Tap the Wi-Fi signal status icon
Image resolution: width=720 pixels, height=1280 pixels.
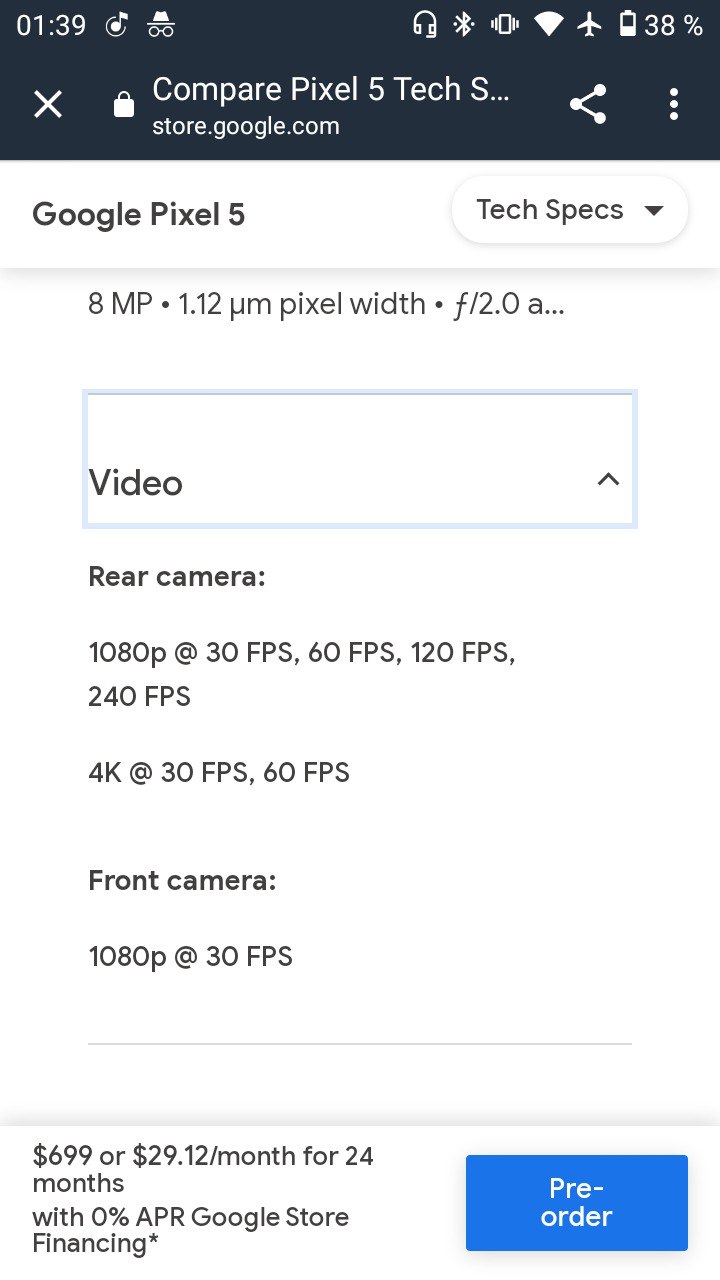tap(548, 25)
